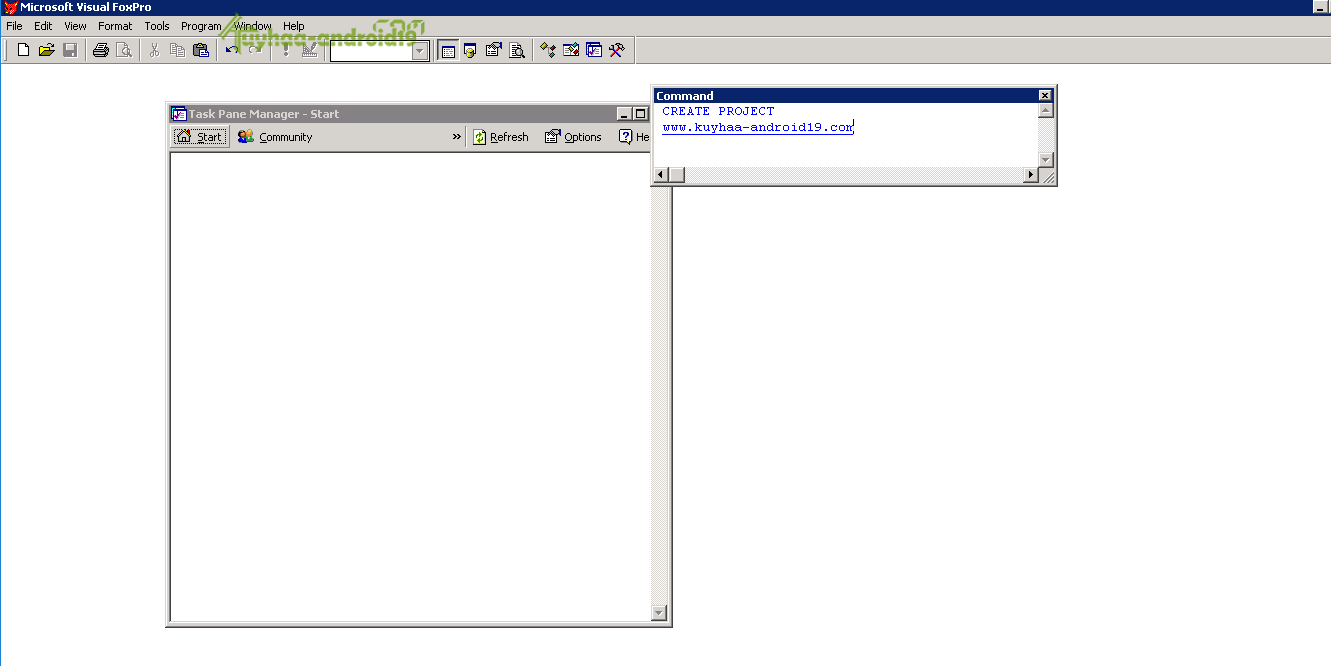The image size is (1331, 666).
Task: Click the New file toolbar icon
Action: click(x=23, y=50)
